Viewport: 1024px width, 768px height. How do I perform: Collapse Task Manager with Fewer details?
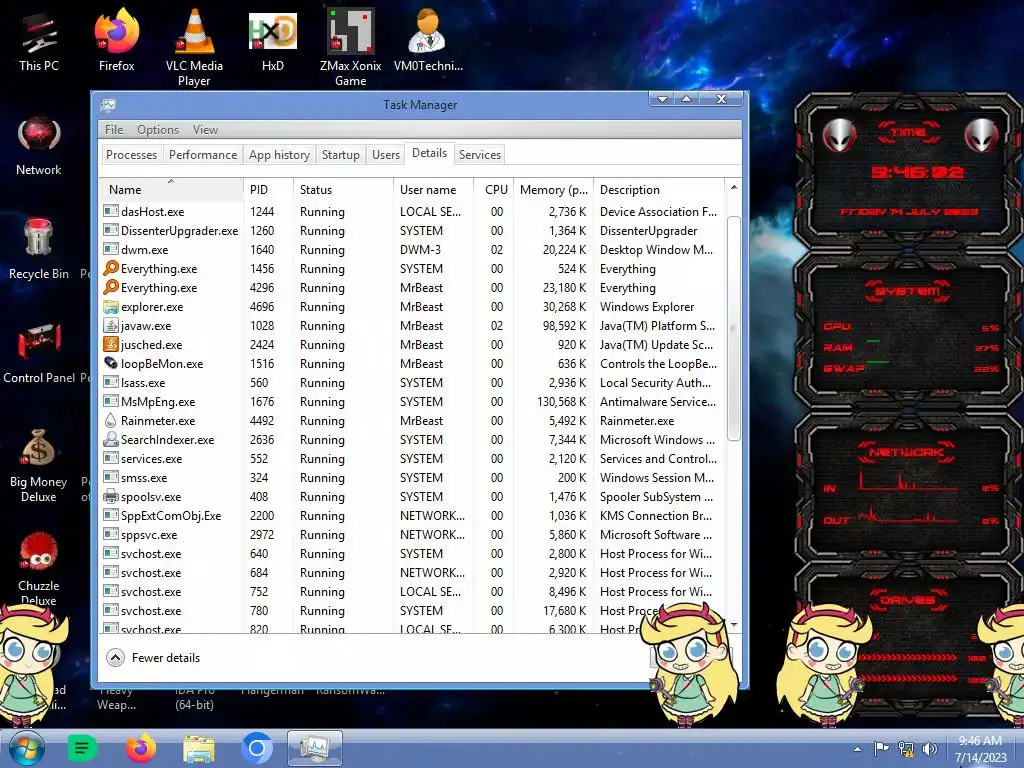(153, 658)
